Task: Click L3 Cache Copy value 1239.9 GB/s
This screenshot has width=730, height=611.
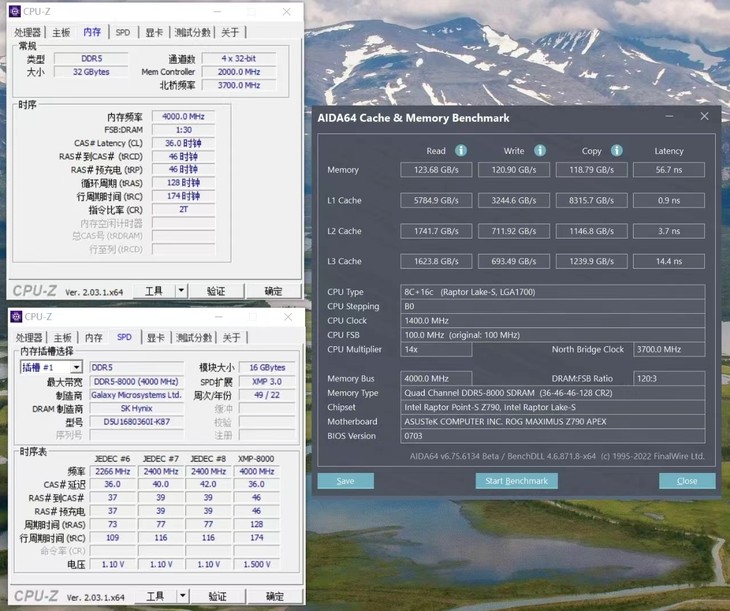Action: pyautogui.click(x=592, y=261)
